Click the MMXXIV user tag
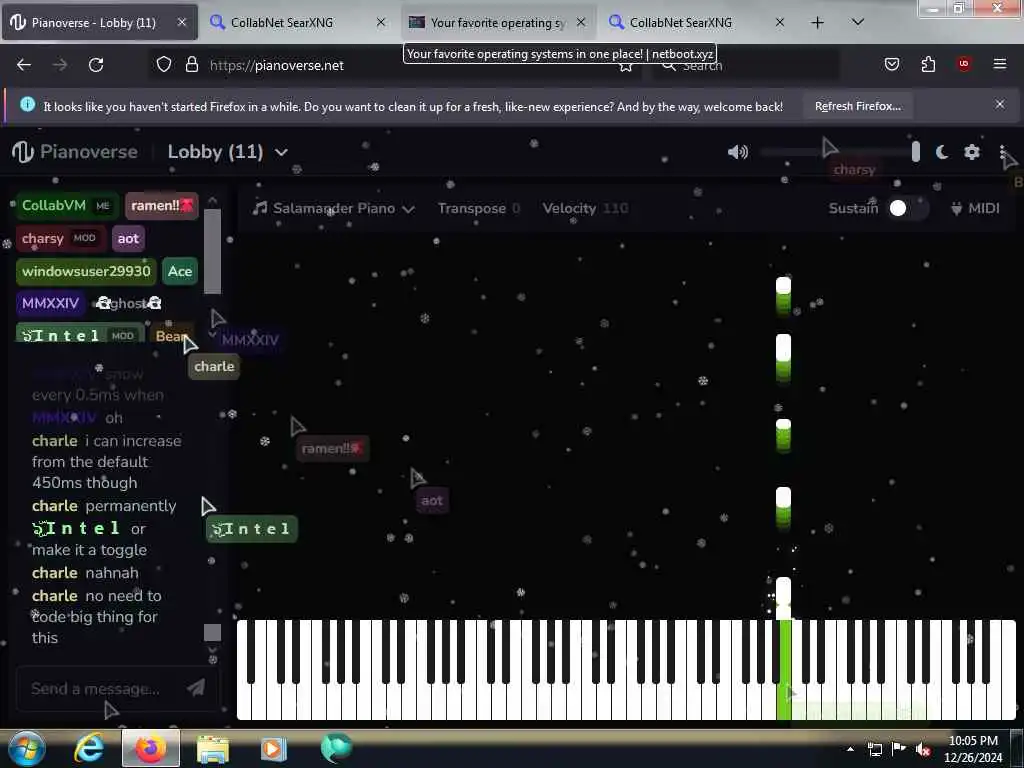Screen dimensions: 1024x768 (50, 303)
